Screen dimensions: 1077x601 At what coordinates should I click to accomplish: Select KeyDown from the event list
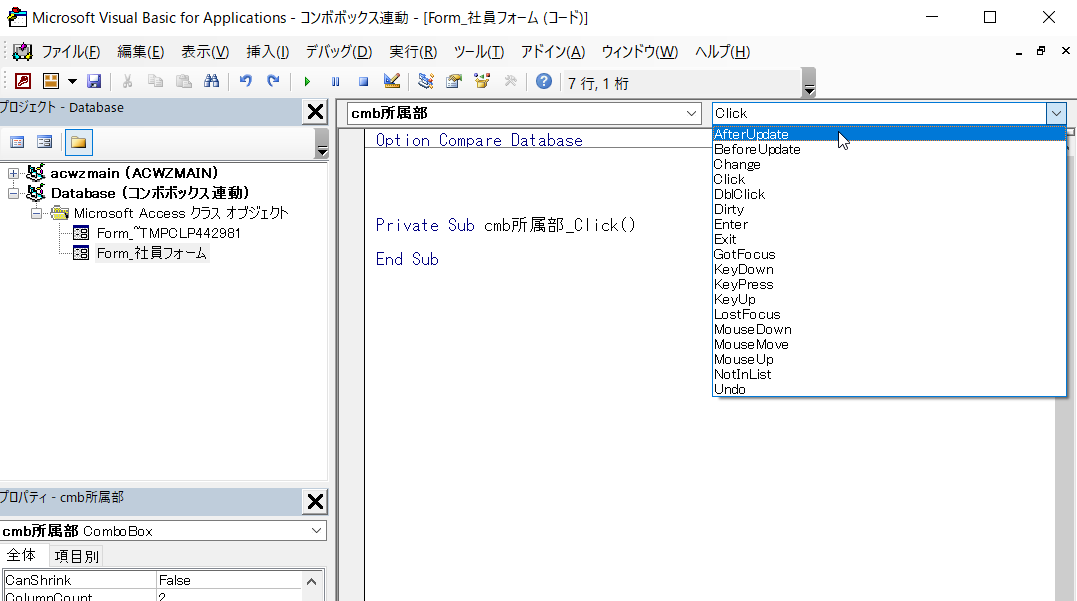pyautogui.click(x=889, y=270)
